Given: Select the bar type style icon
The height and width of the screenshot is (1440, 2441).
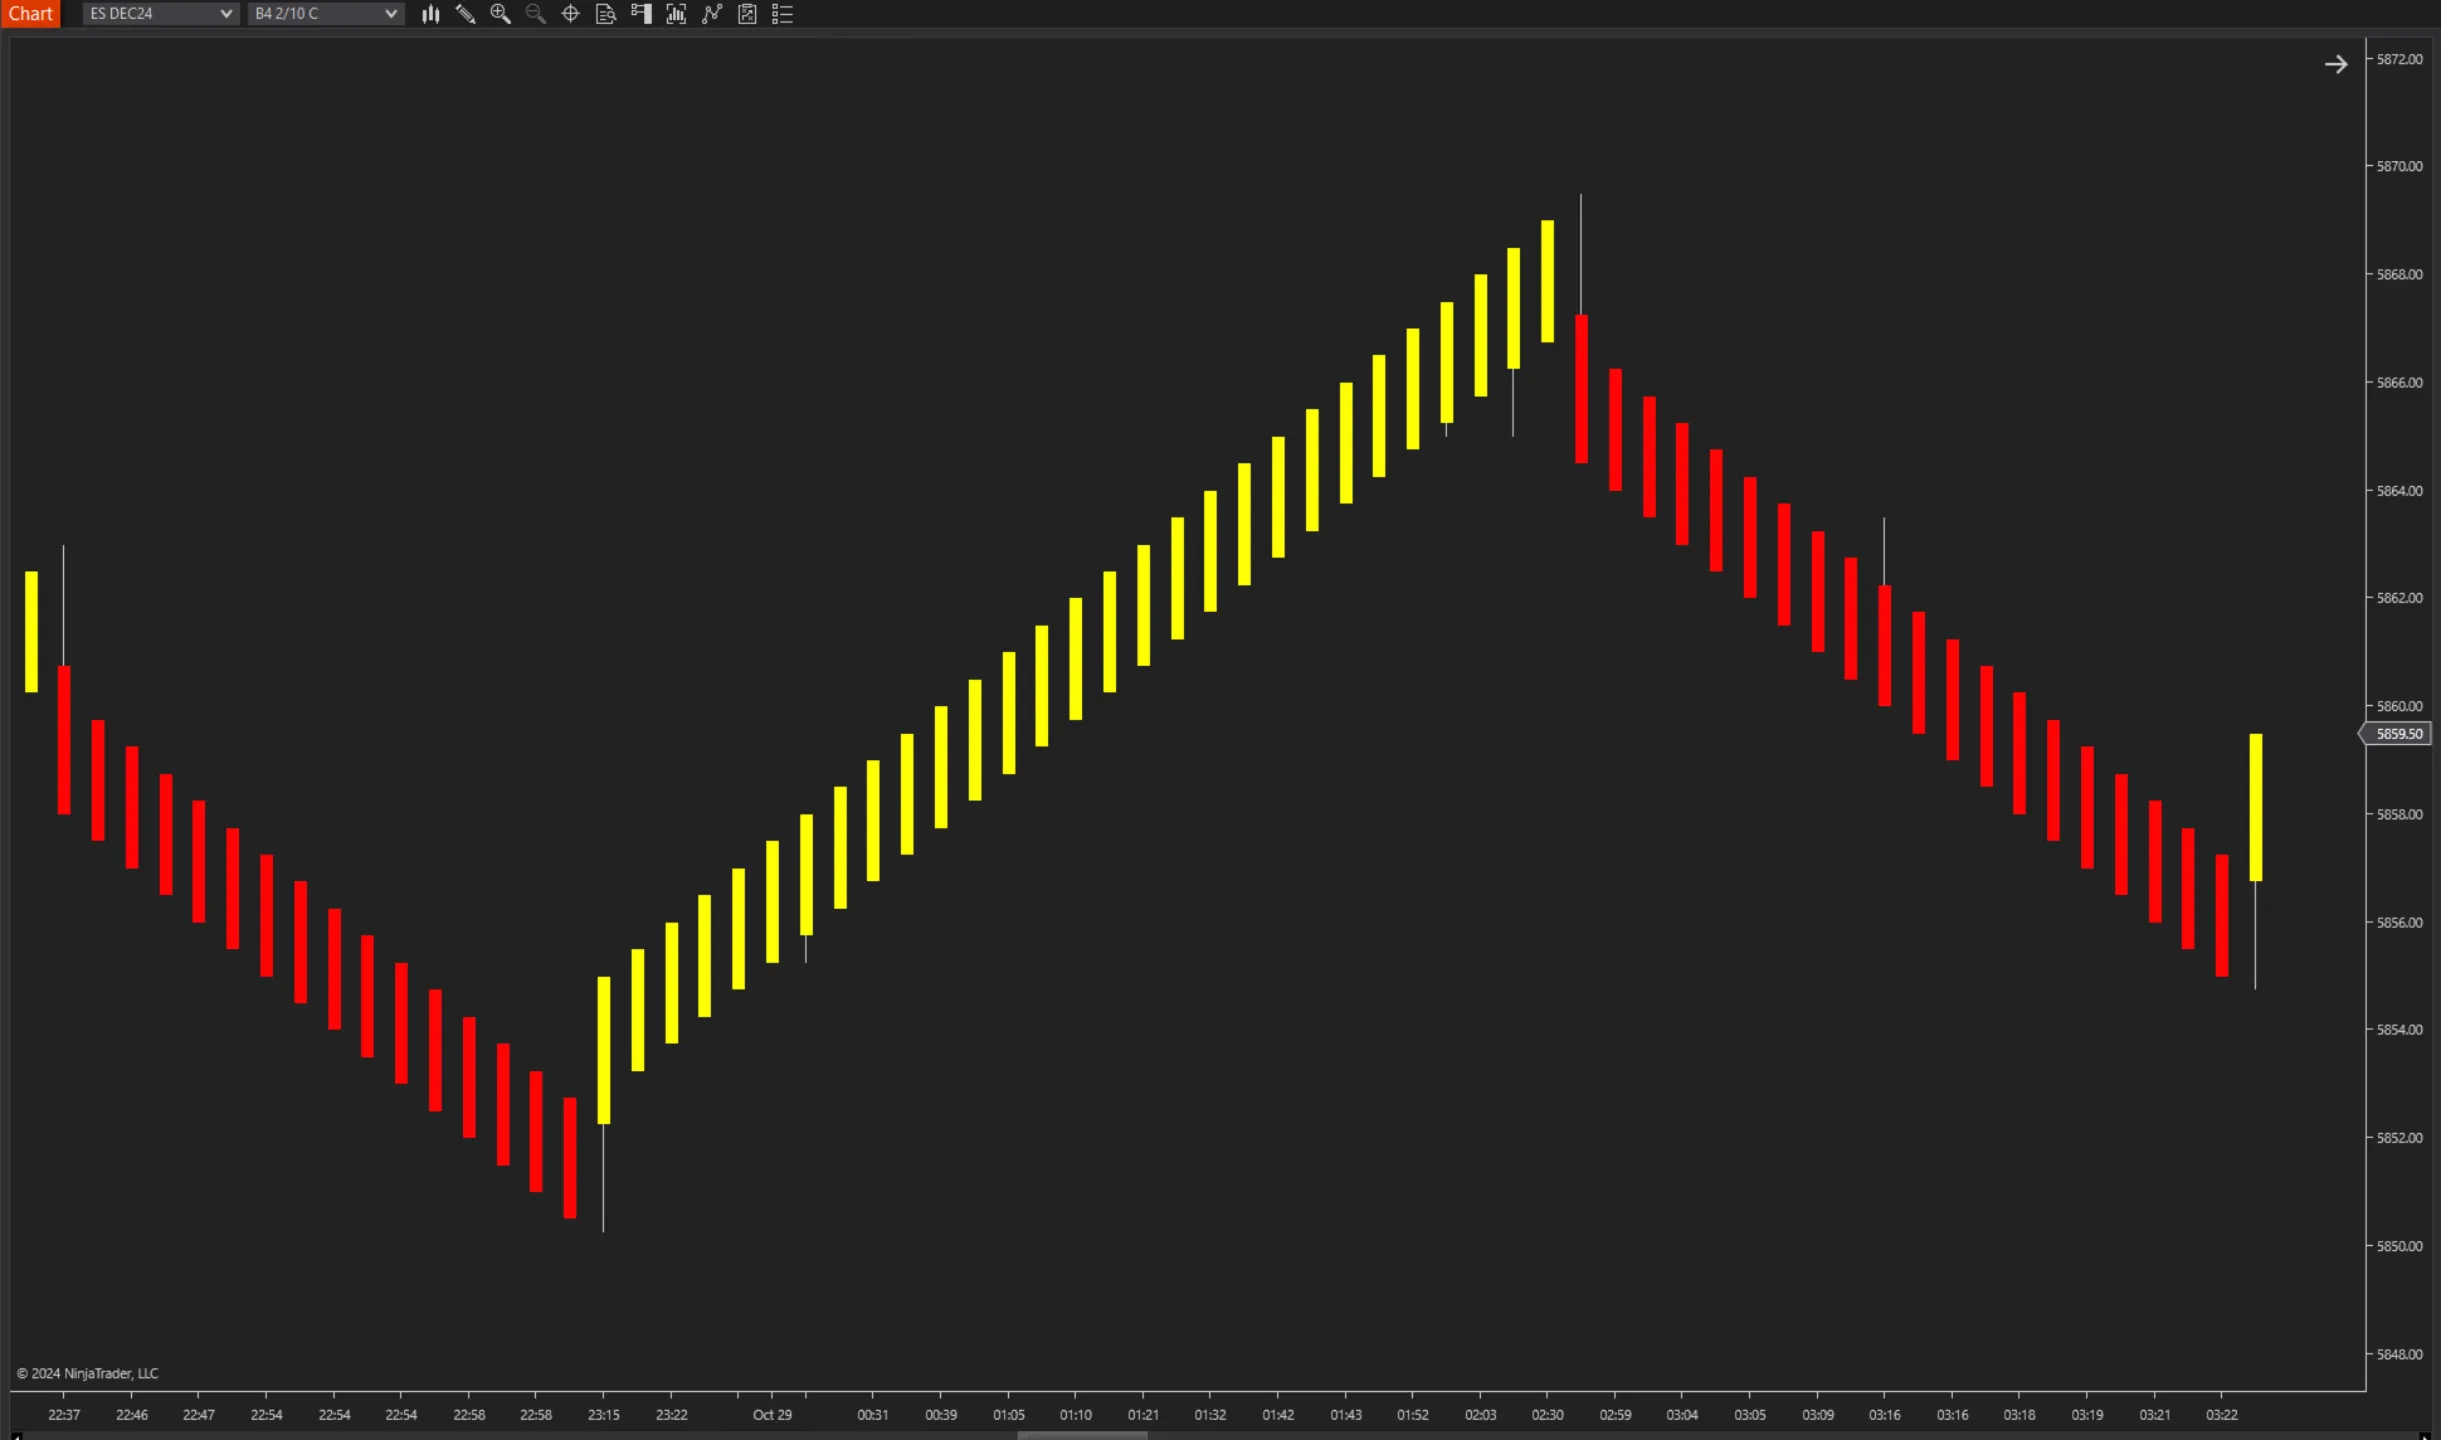Looking at the screenshot, I should click(430, 13).
